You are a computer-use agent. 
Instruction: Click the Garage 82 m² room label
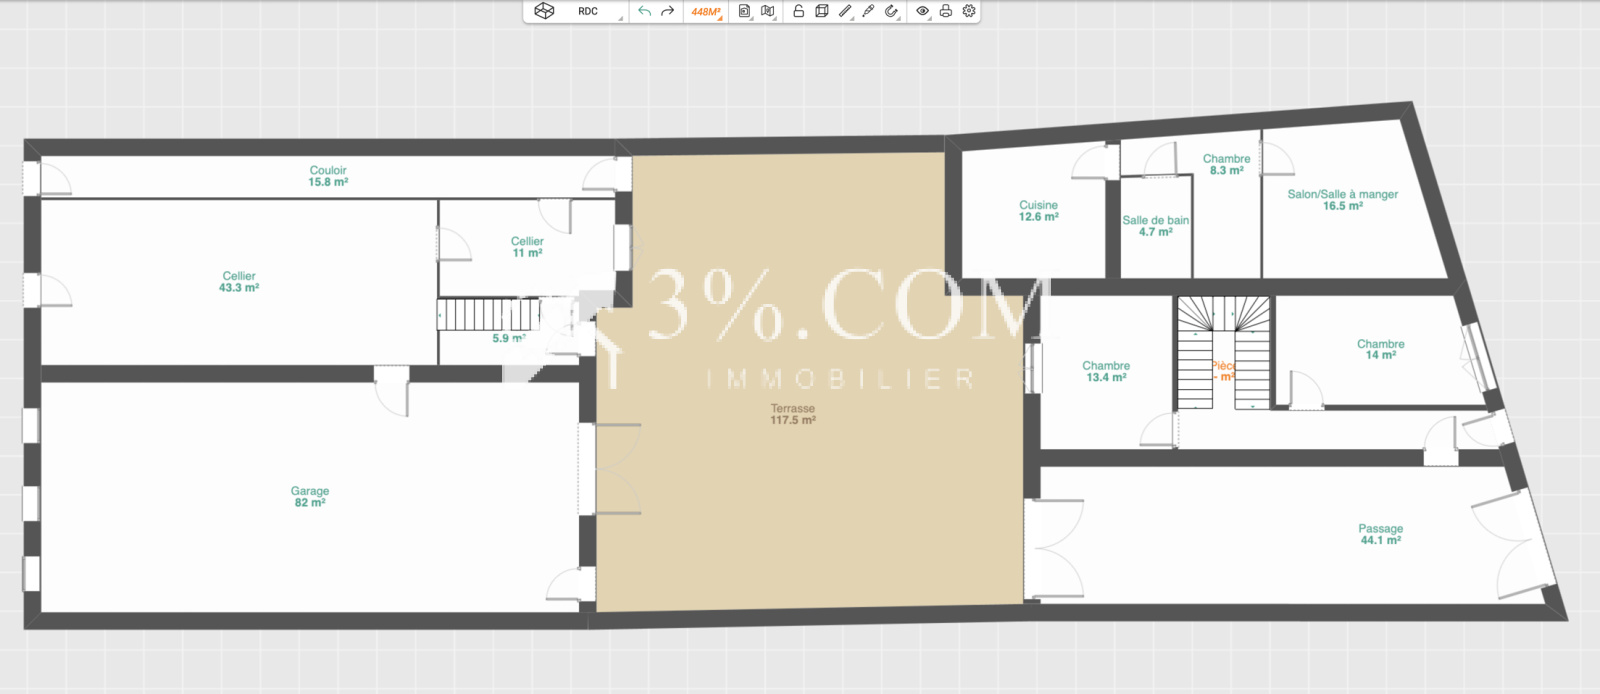(x=309, y=497)
